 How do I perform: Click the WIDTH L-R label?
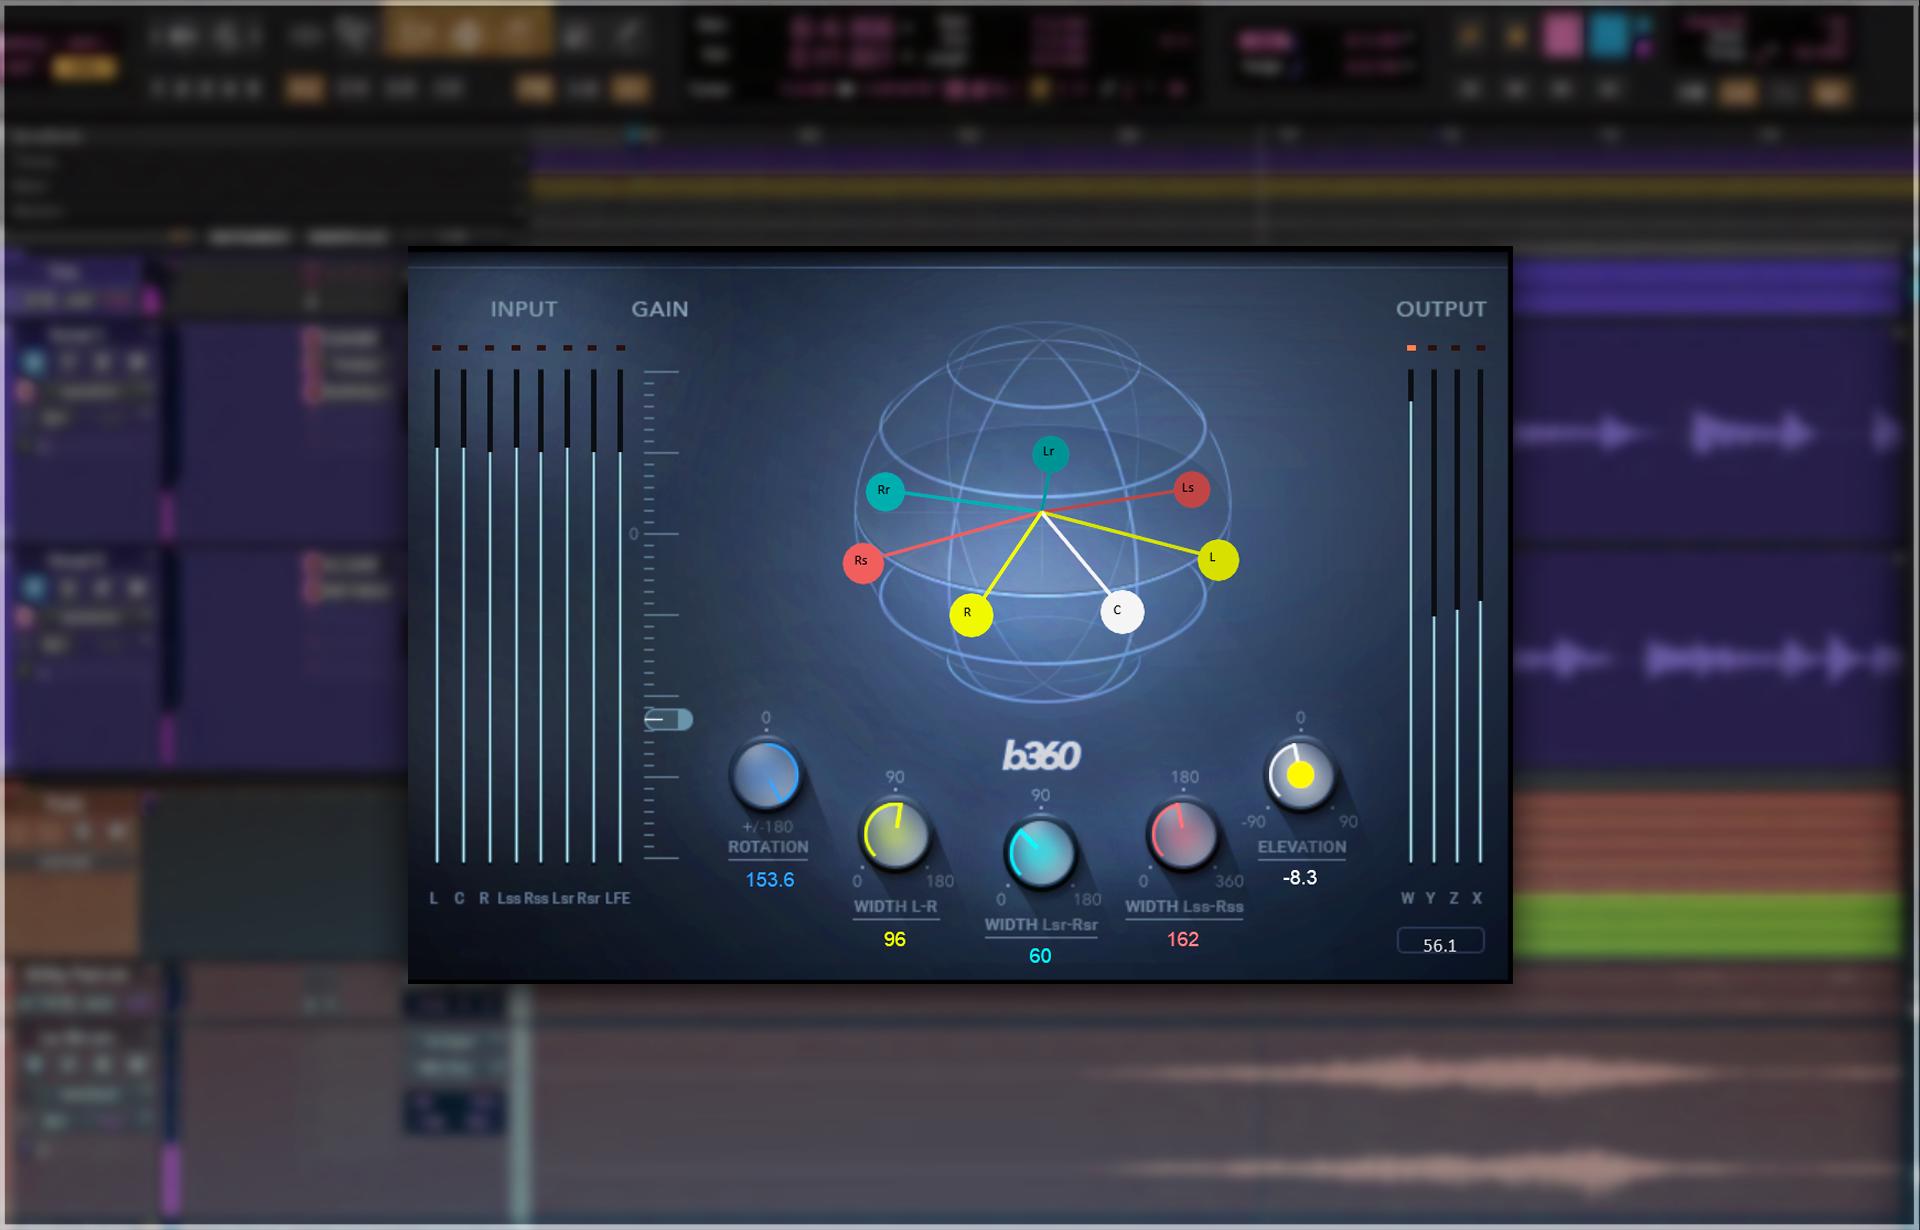(895, 907)
